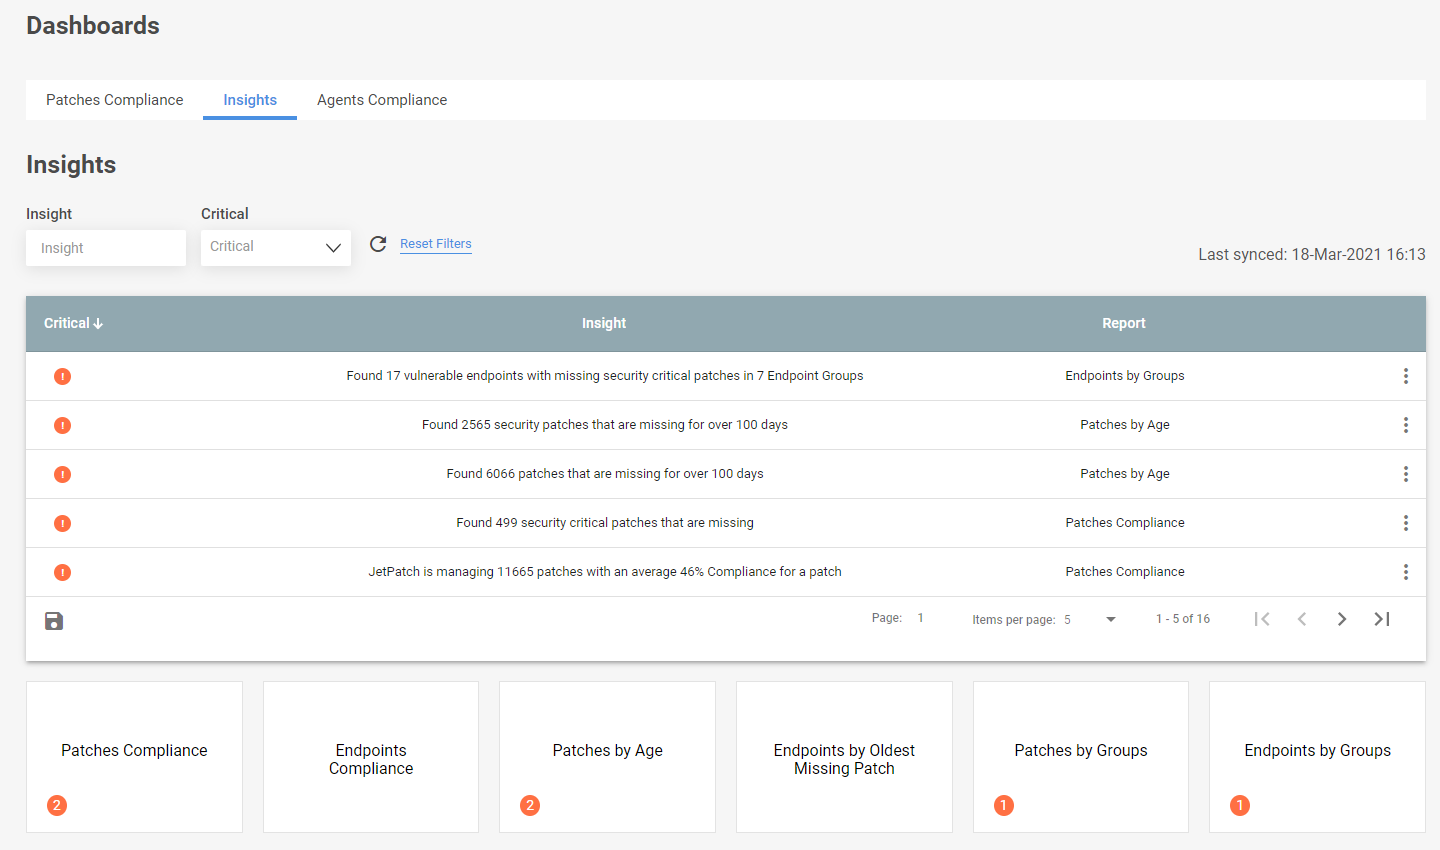The image size is (1440, 850).
Task: Click the critical alert icon in the 2565 security patches row
Action: pyautogui.click(x=62, y=425)
